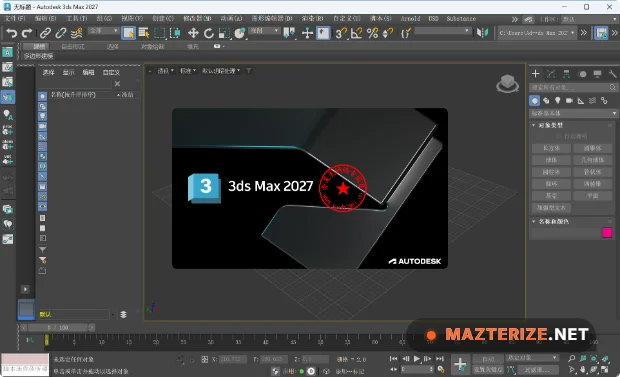Enable the 自动栅格 checkbox
The image size is (620, 377).
(x=558, y=136)
